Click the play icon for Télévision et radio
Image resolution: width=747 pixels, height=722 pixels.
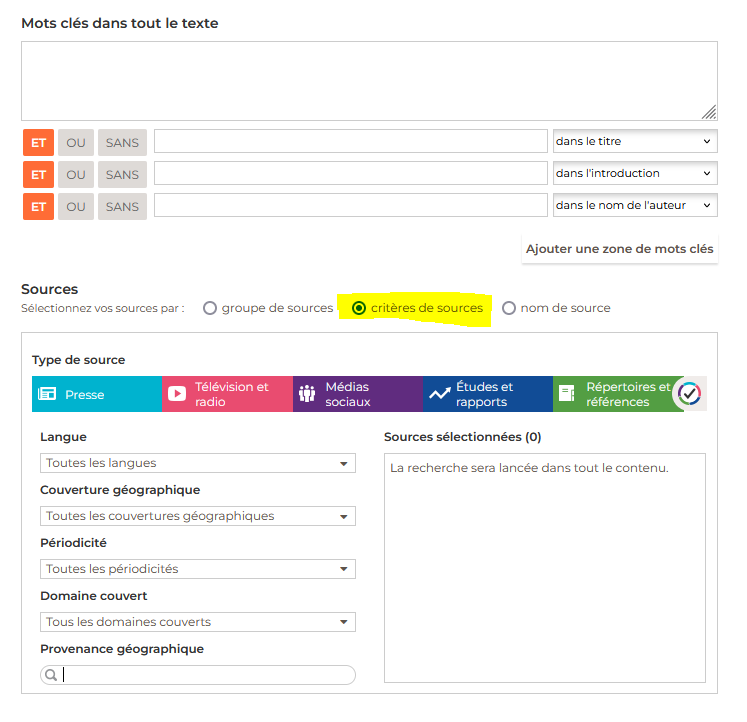tap(177, 394)
